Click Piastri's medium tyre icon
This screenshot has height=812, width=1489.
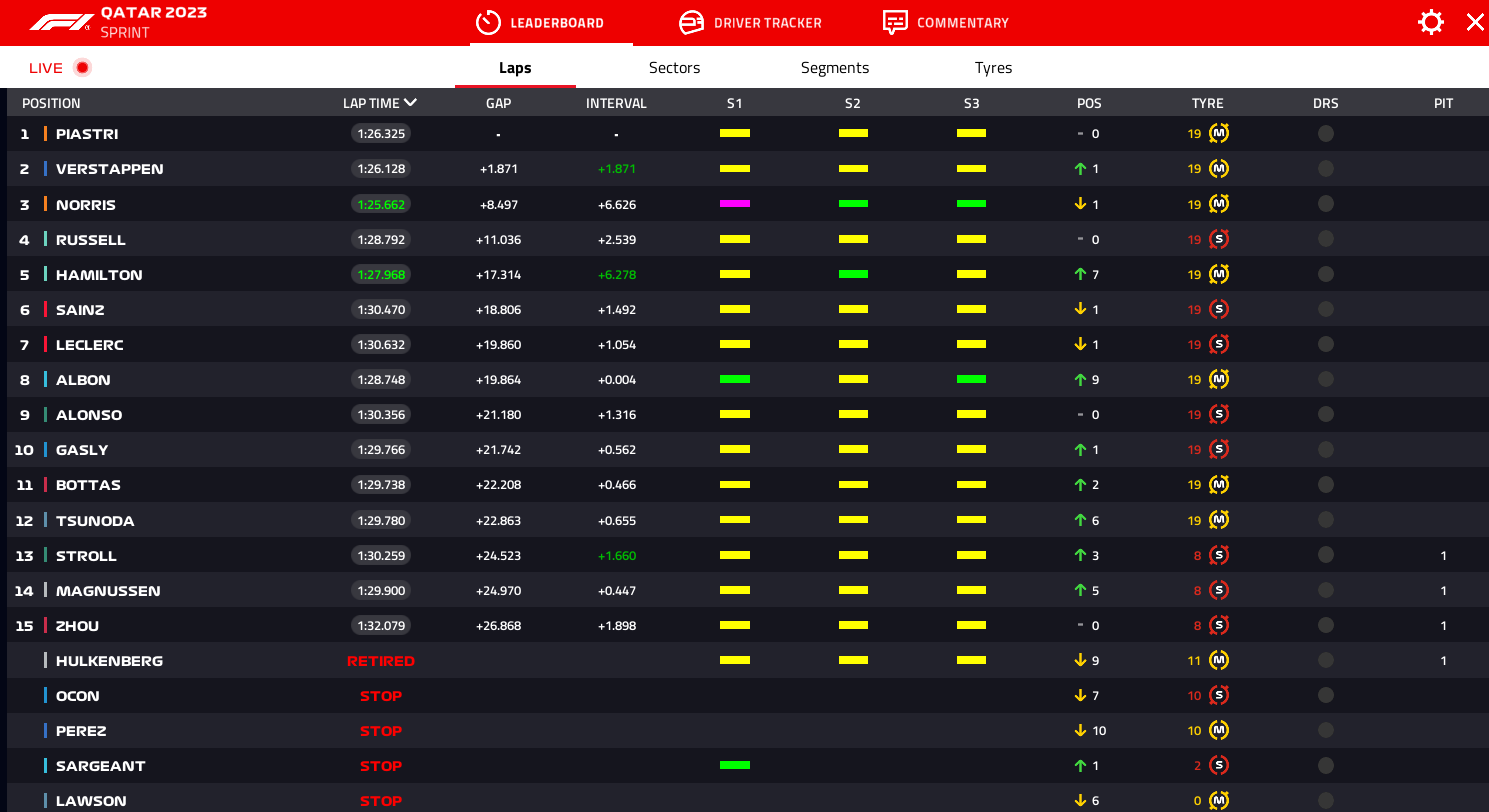1219,133
